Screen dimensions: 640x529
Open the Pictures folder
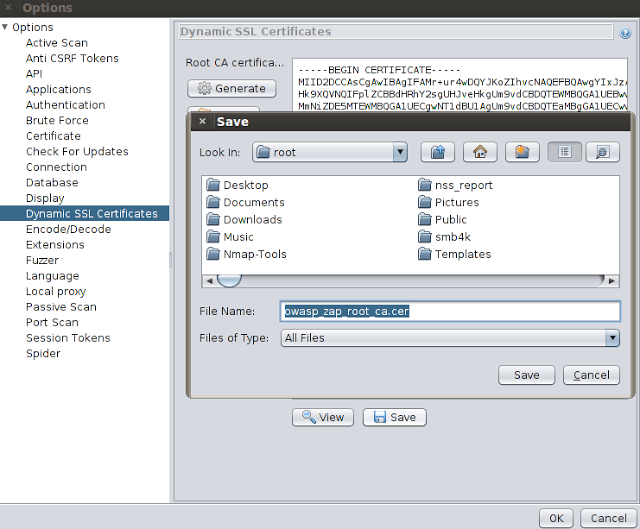(448, 202)
